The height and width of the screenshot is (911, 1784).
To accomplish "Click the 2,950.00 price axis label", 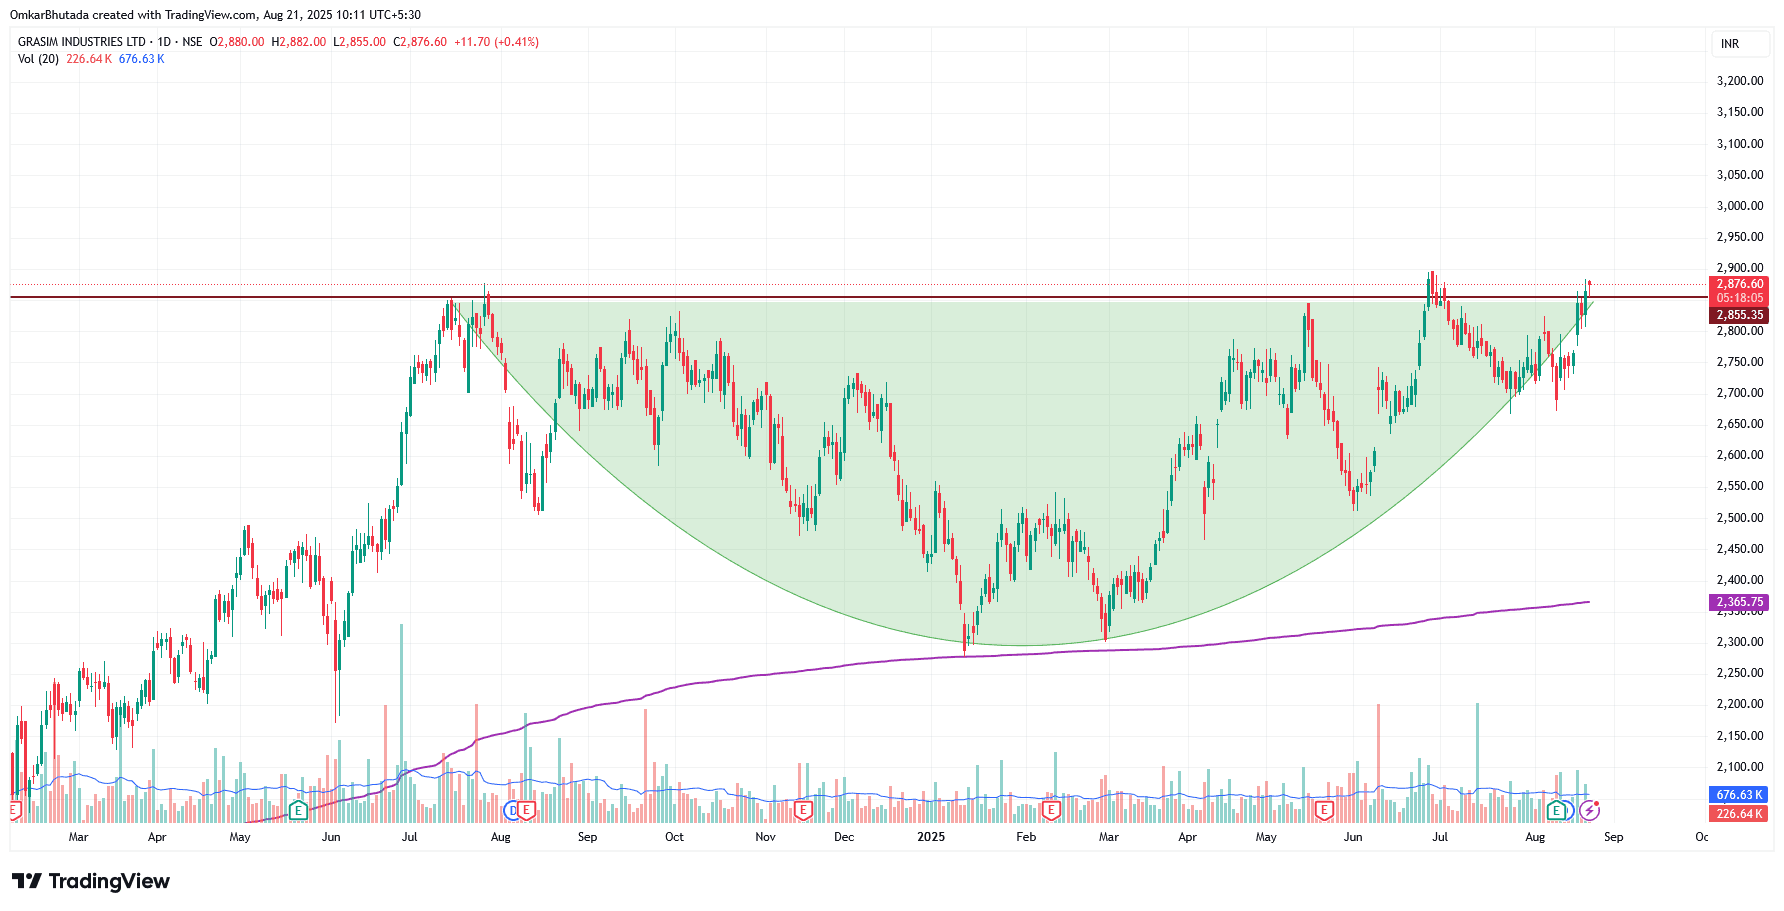I will pyautogui.click(x=1740, y=237).
